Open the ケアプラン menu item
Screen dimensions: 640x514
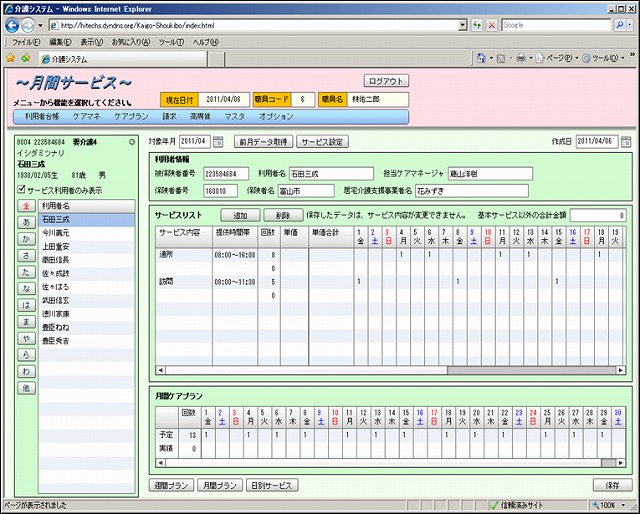click(131, 117)
